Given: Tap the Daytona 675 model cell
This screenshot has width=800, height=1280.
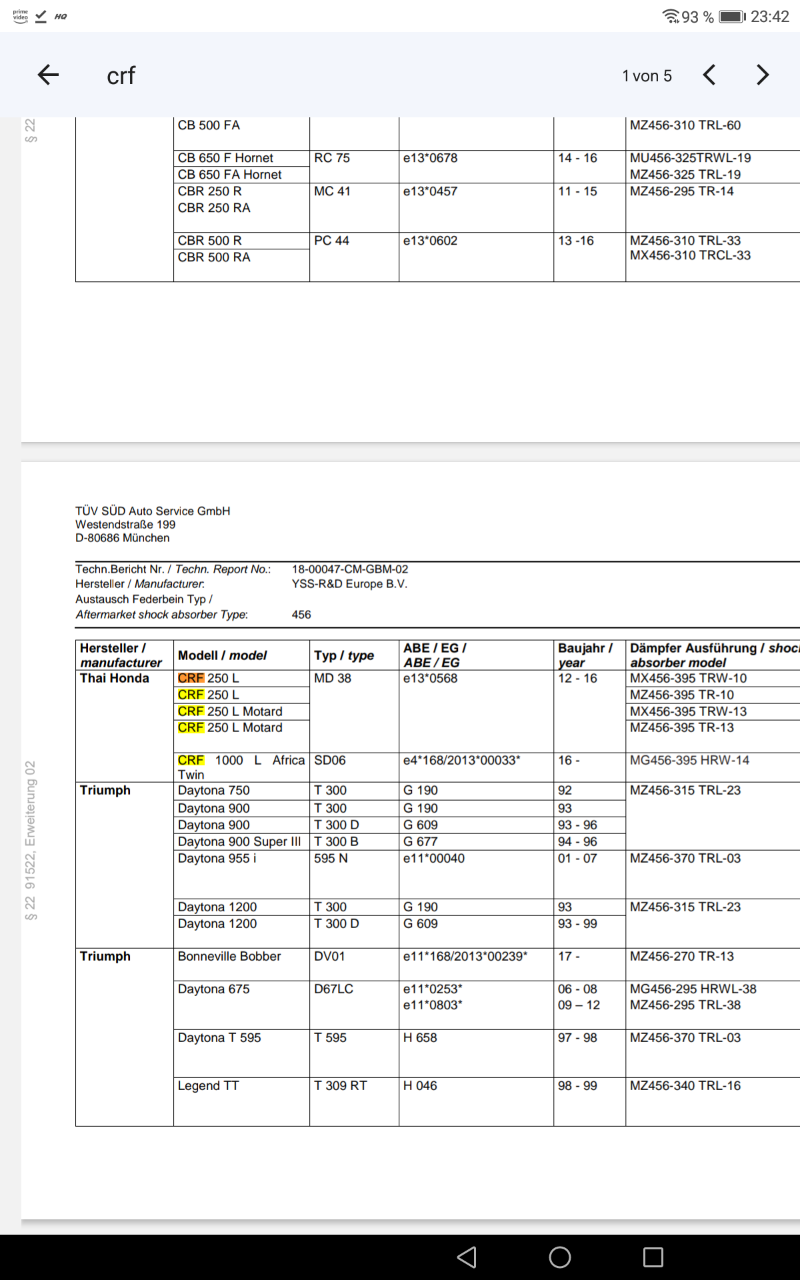Looking at the screenshot, I should click(214, 989).
